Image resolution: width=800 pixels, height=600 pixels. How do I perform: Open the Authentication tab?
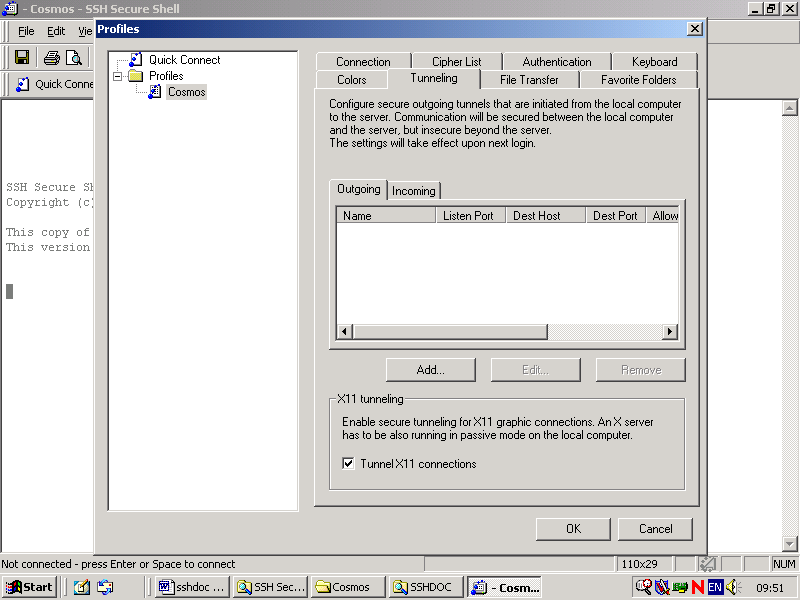(556, 62)
